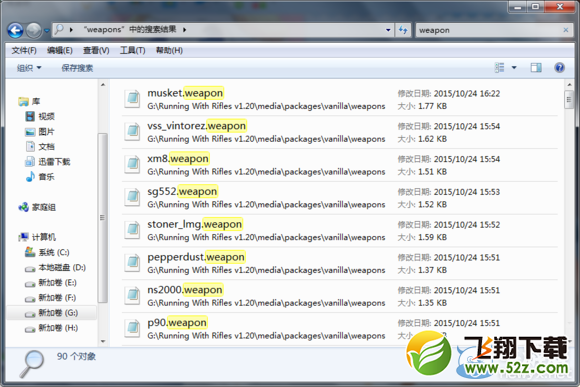Toggle the preview pane icon
Image resolution: width=580 pixels, height=387 pixels.
536,67
